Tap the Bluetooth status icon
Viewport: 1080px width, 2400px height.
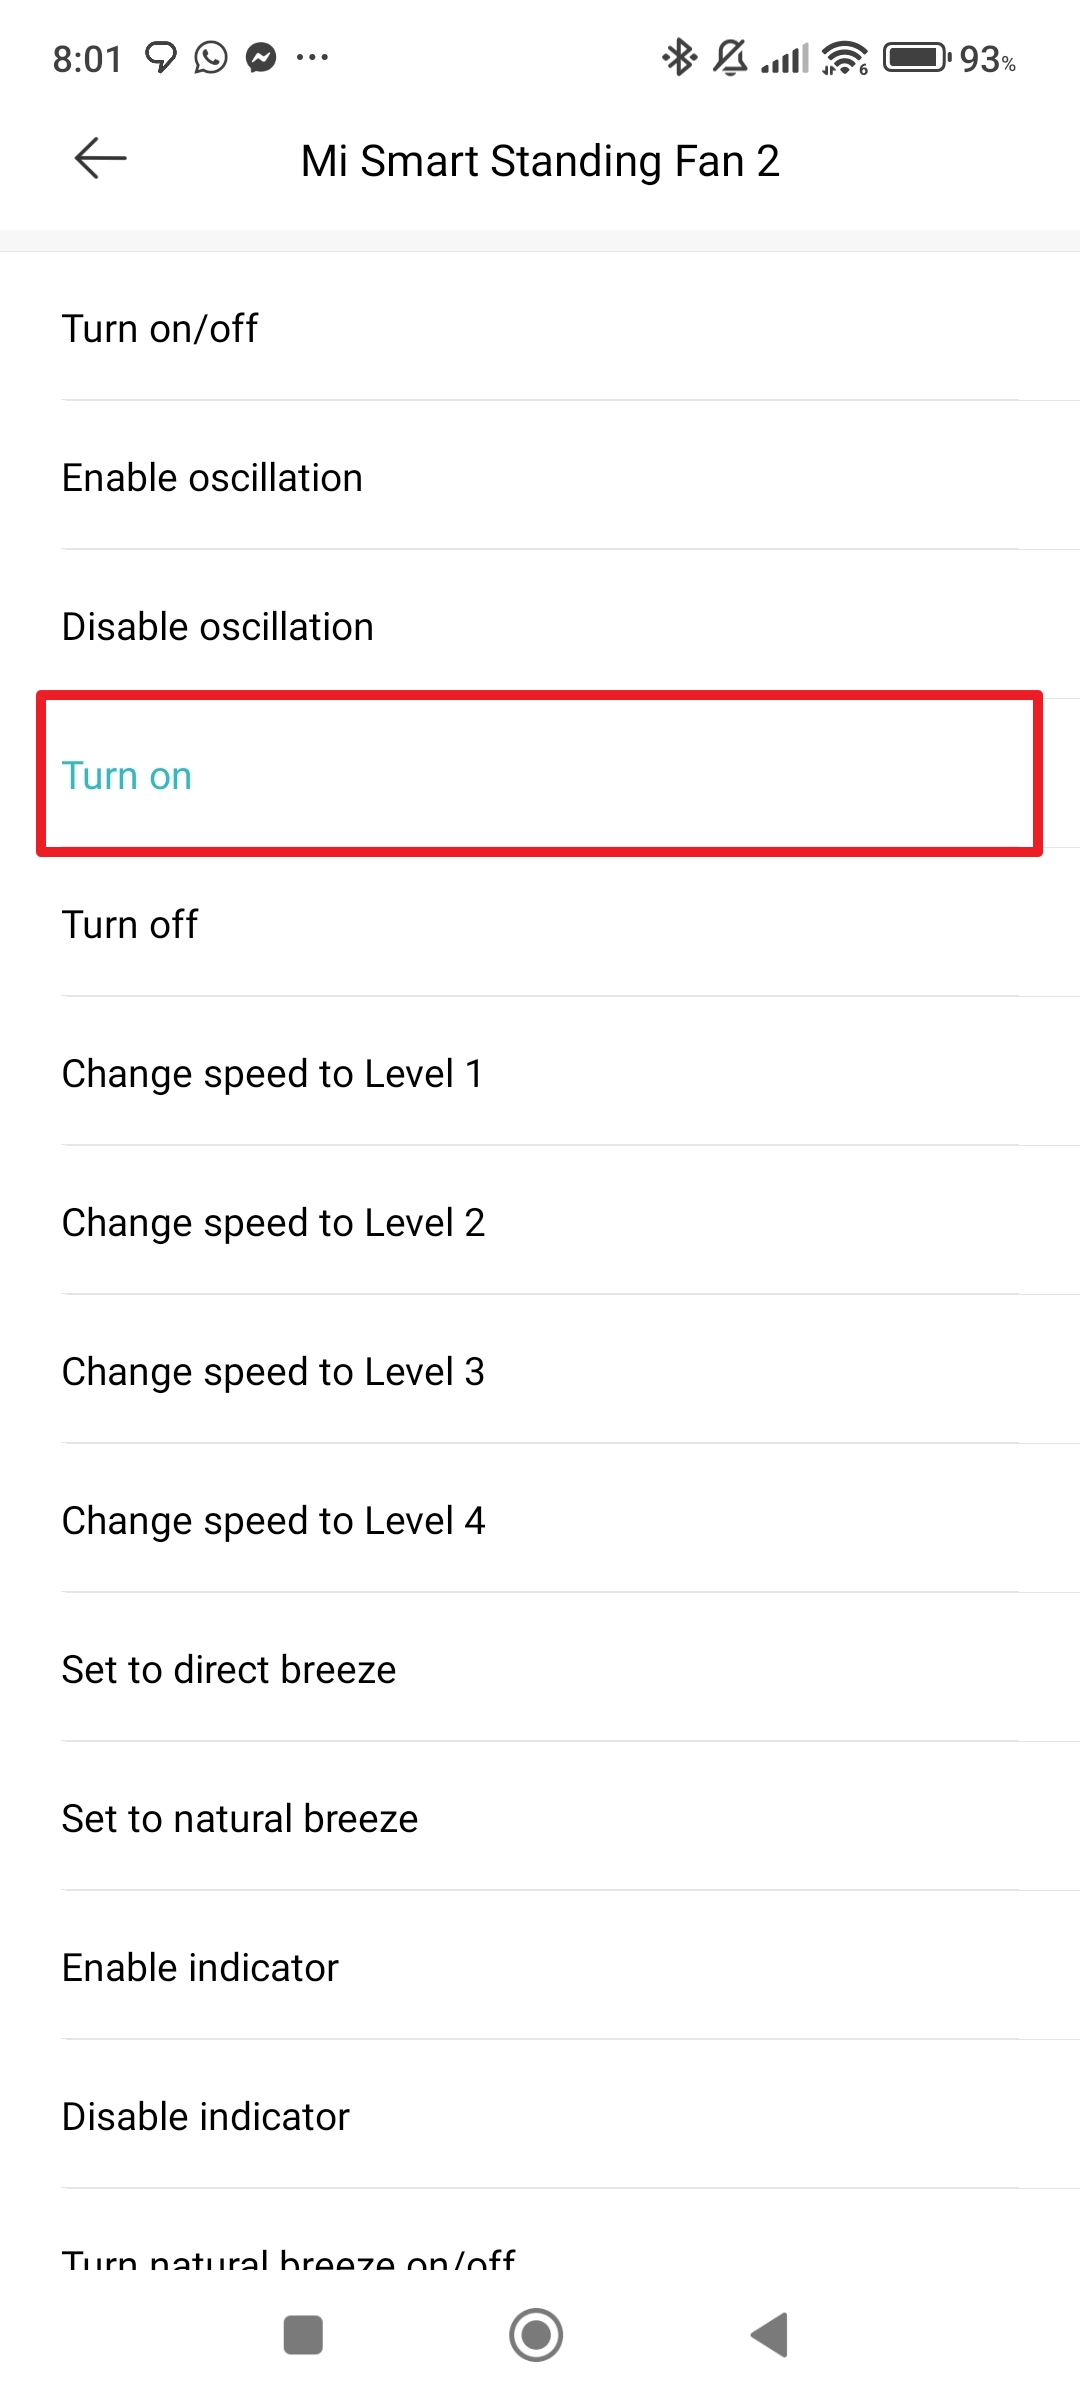[679, 58]
